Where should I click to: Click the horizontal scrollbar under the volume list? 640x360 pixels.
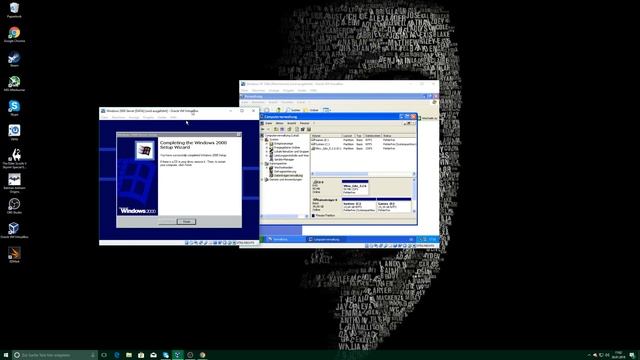[x=362, y=174]
